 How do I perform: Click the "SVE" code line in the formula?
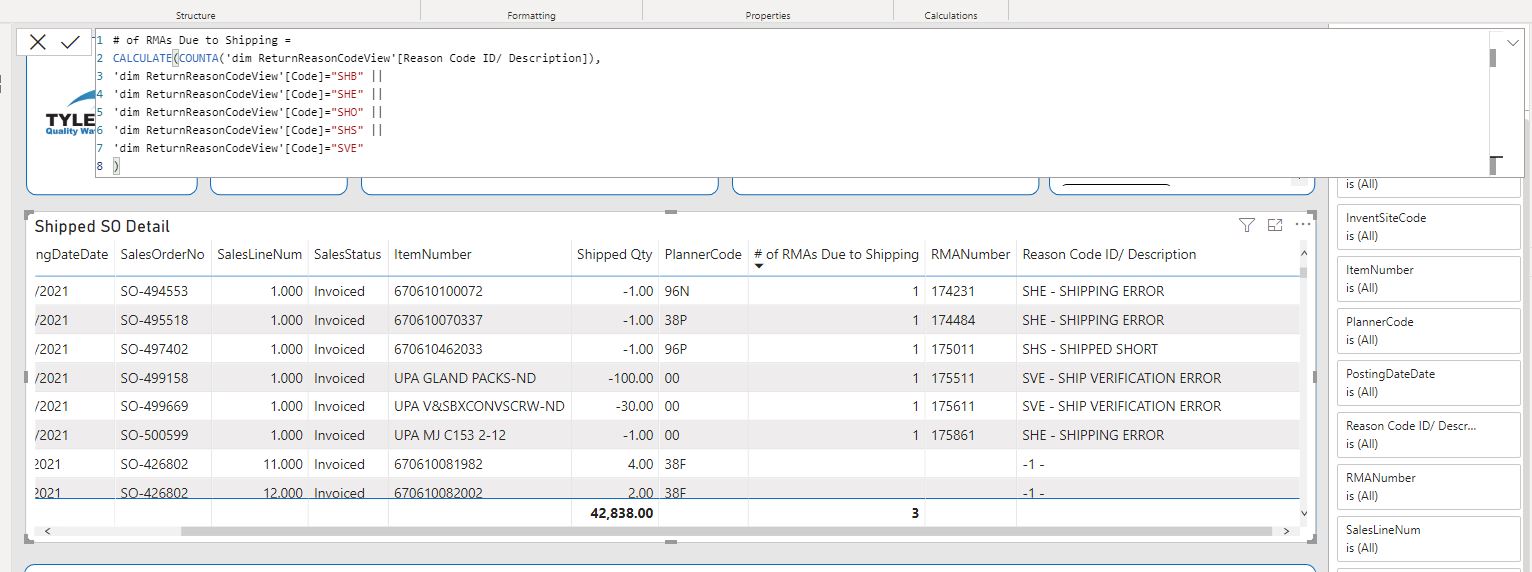(x=238, y=148)
